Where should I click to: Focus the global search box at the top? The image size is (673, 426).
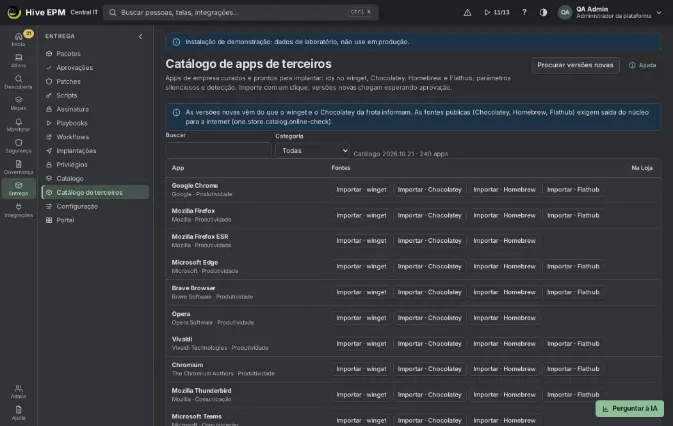[x=241, y=12]
